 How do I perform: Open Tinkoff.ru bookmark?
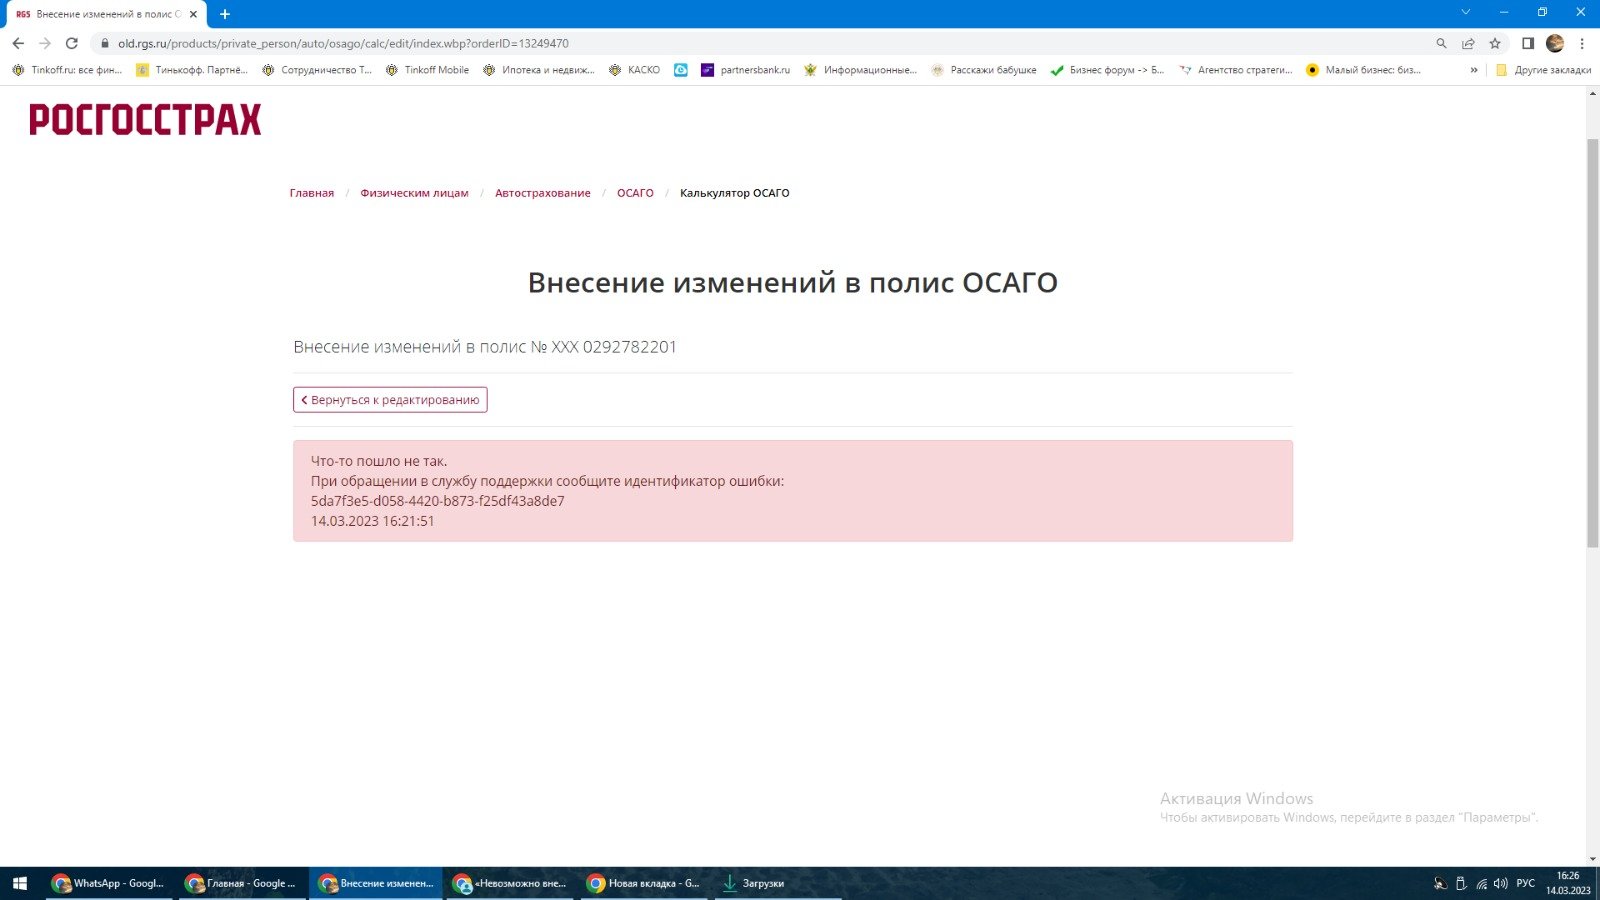(x=67, y=70)
